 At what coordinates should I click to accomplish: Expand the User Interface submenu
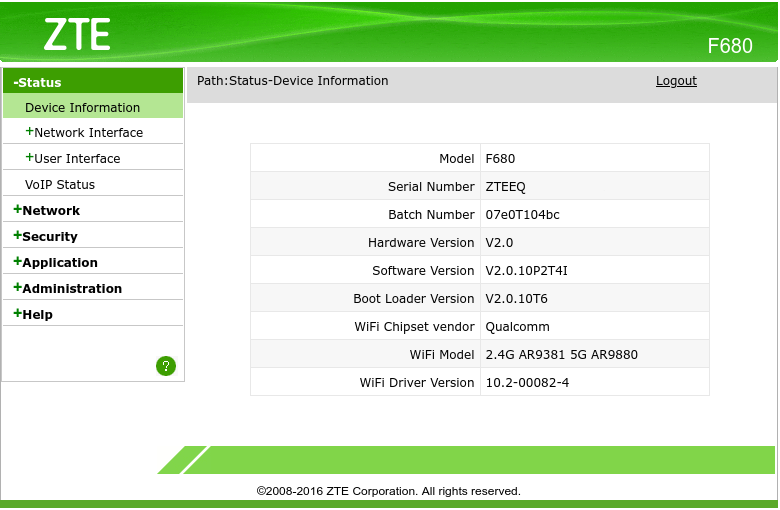[73, 159]
